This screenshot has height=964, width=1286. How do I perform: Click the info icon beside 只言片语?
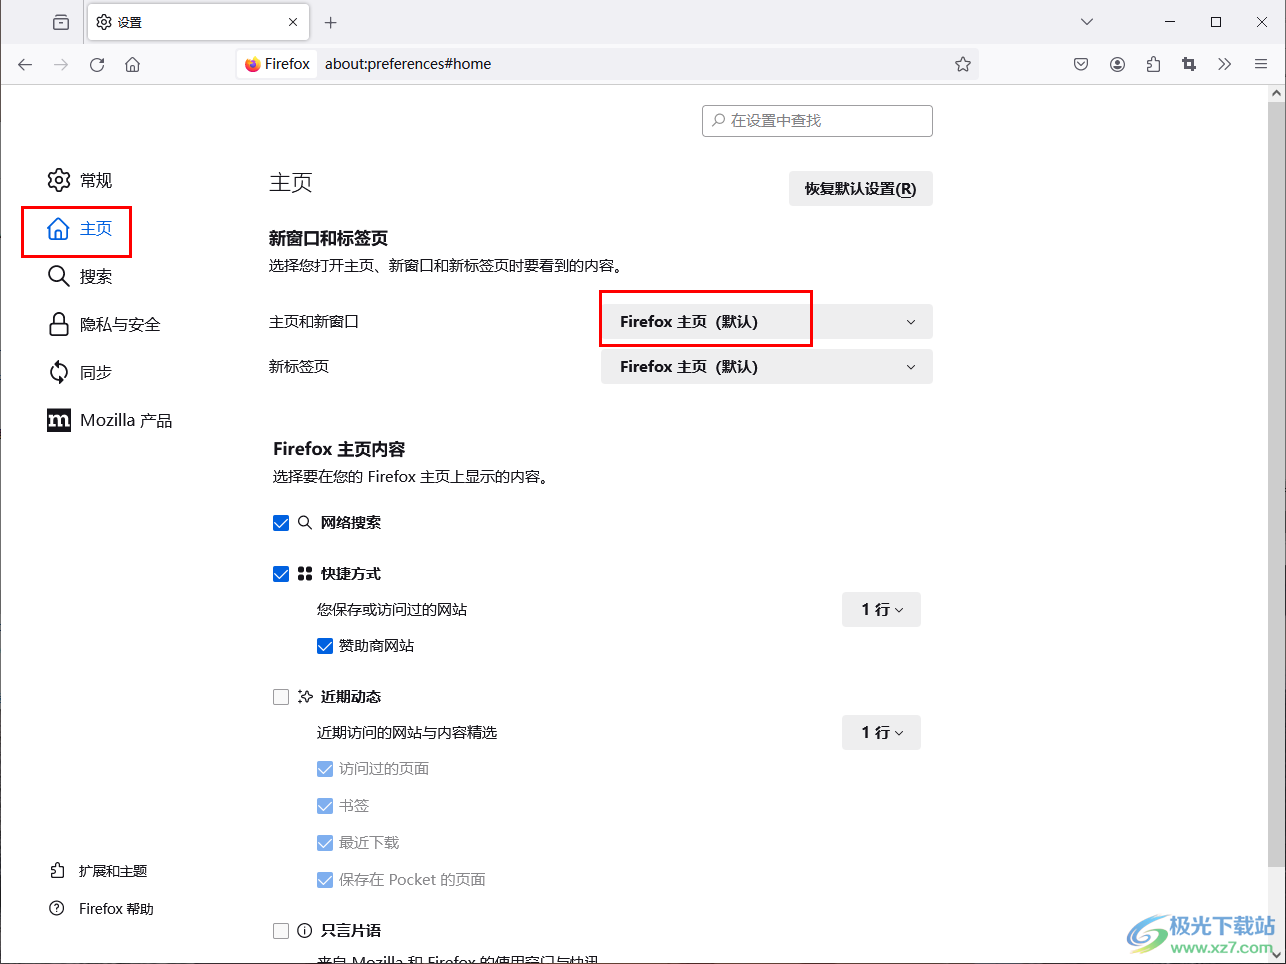tap(305, 931)
